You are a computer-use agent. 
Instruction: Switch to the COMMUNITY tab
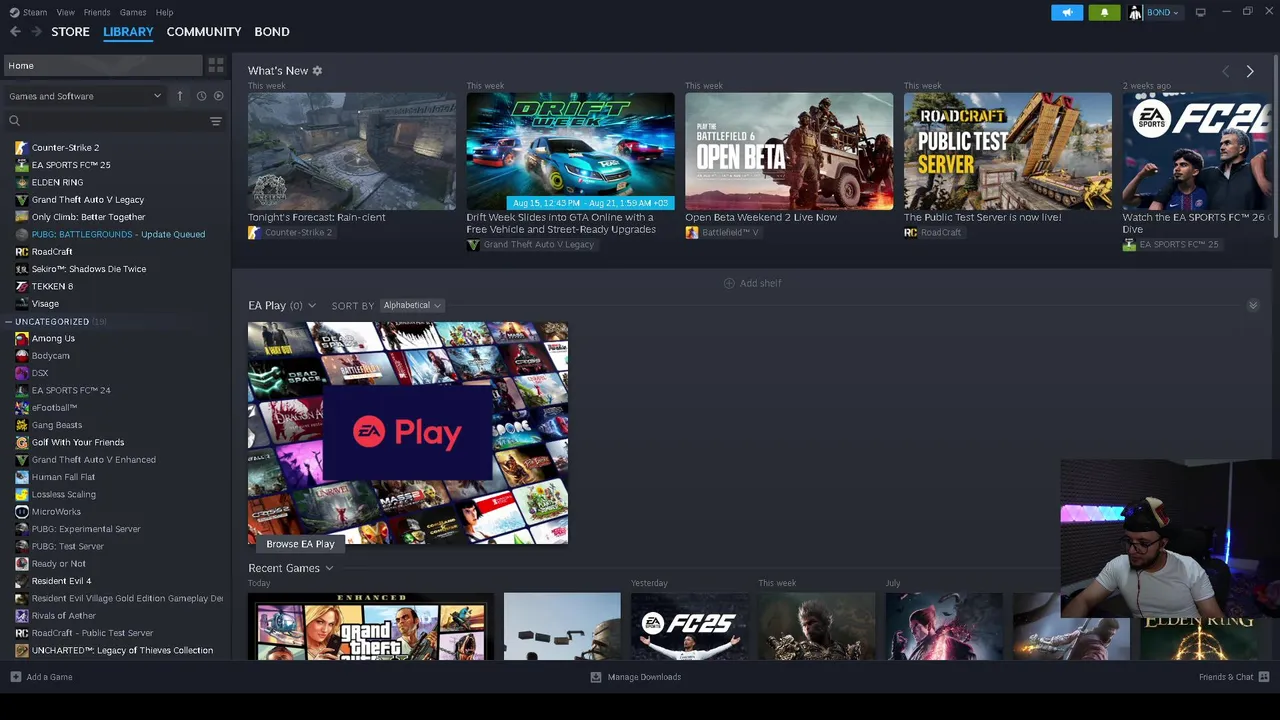(204, 32)
